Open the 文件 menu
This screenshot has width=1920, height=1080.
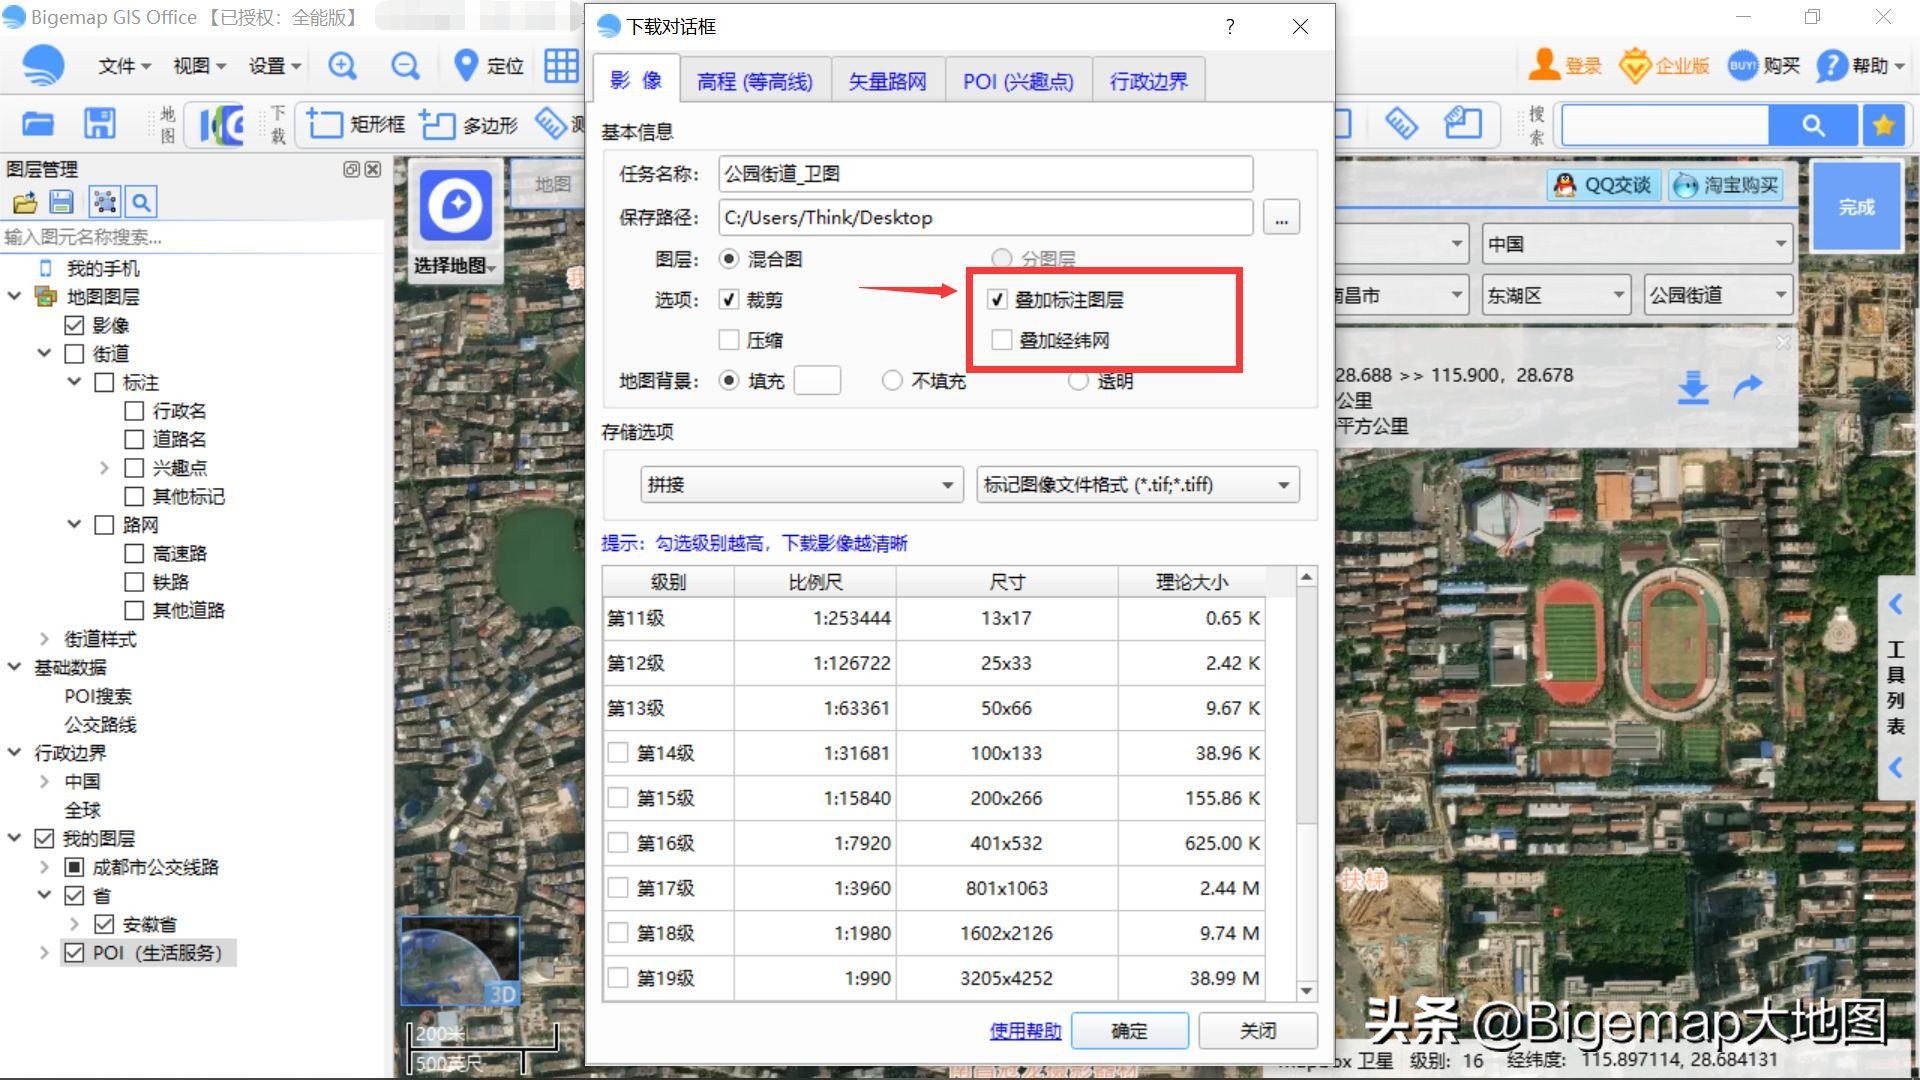pos(115,66)
